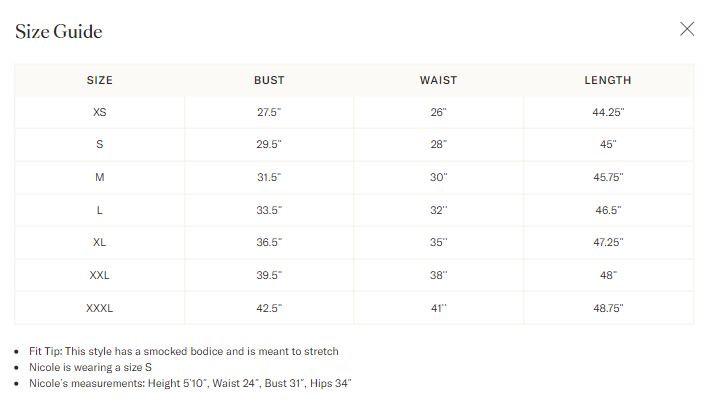This screenshot has width=706, height=404.
Task: Close the Size Guide dialog
Action: [x=687, y=29]
